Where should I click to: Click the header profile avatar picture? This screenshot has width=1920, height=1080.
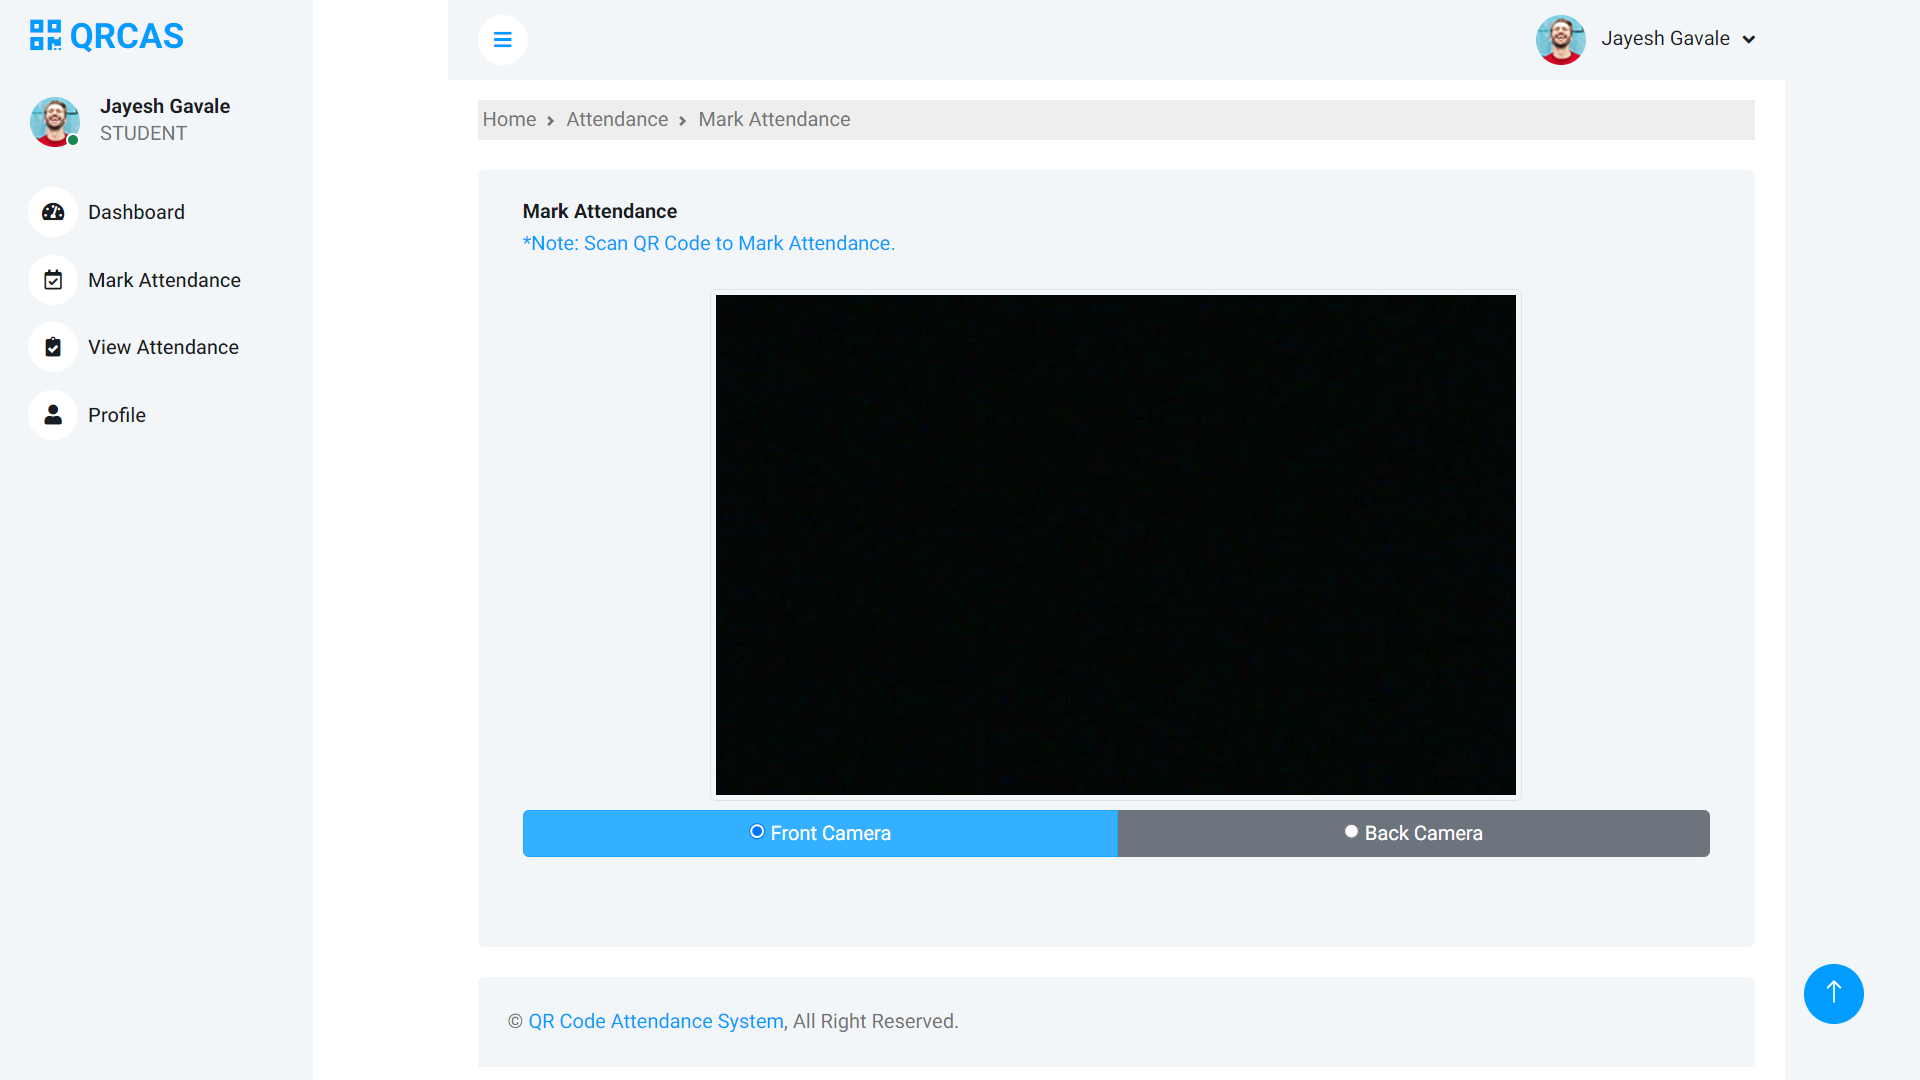coord(1560,40)
